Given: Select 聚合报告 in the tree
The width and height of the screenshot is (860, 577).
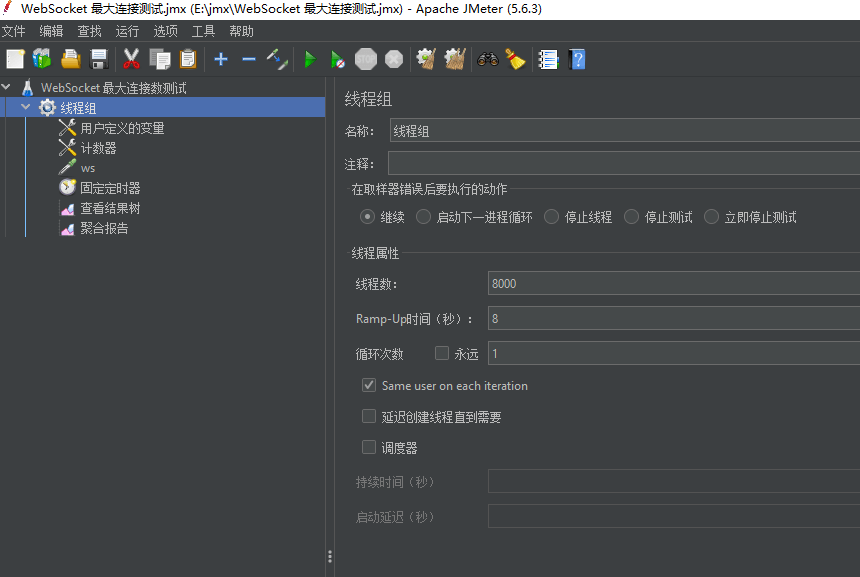Looking at the screenshot, I should point(104,228).
